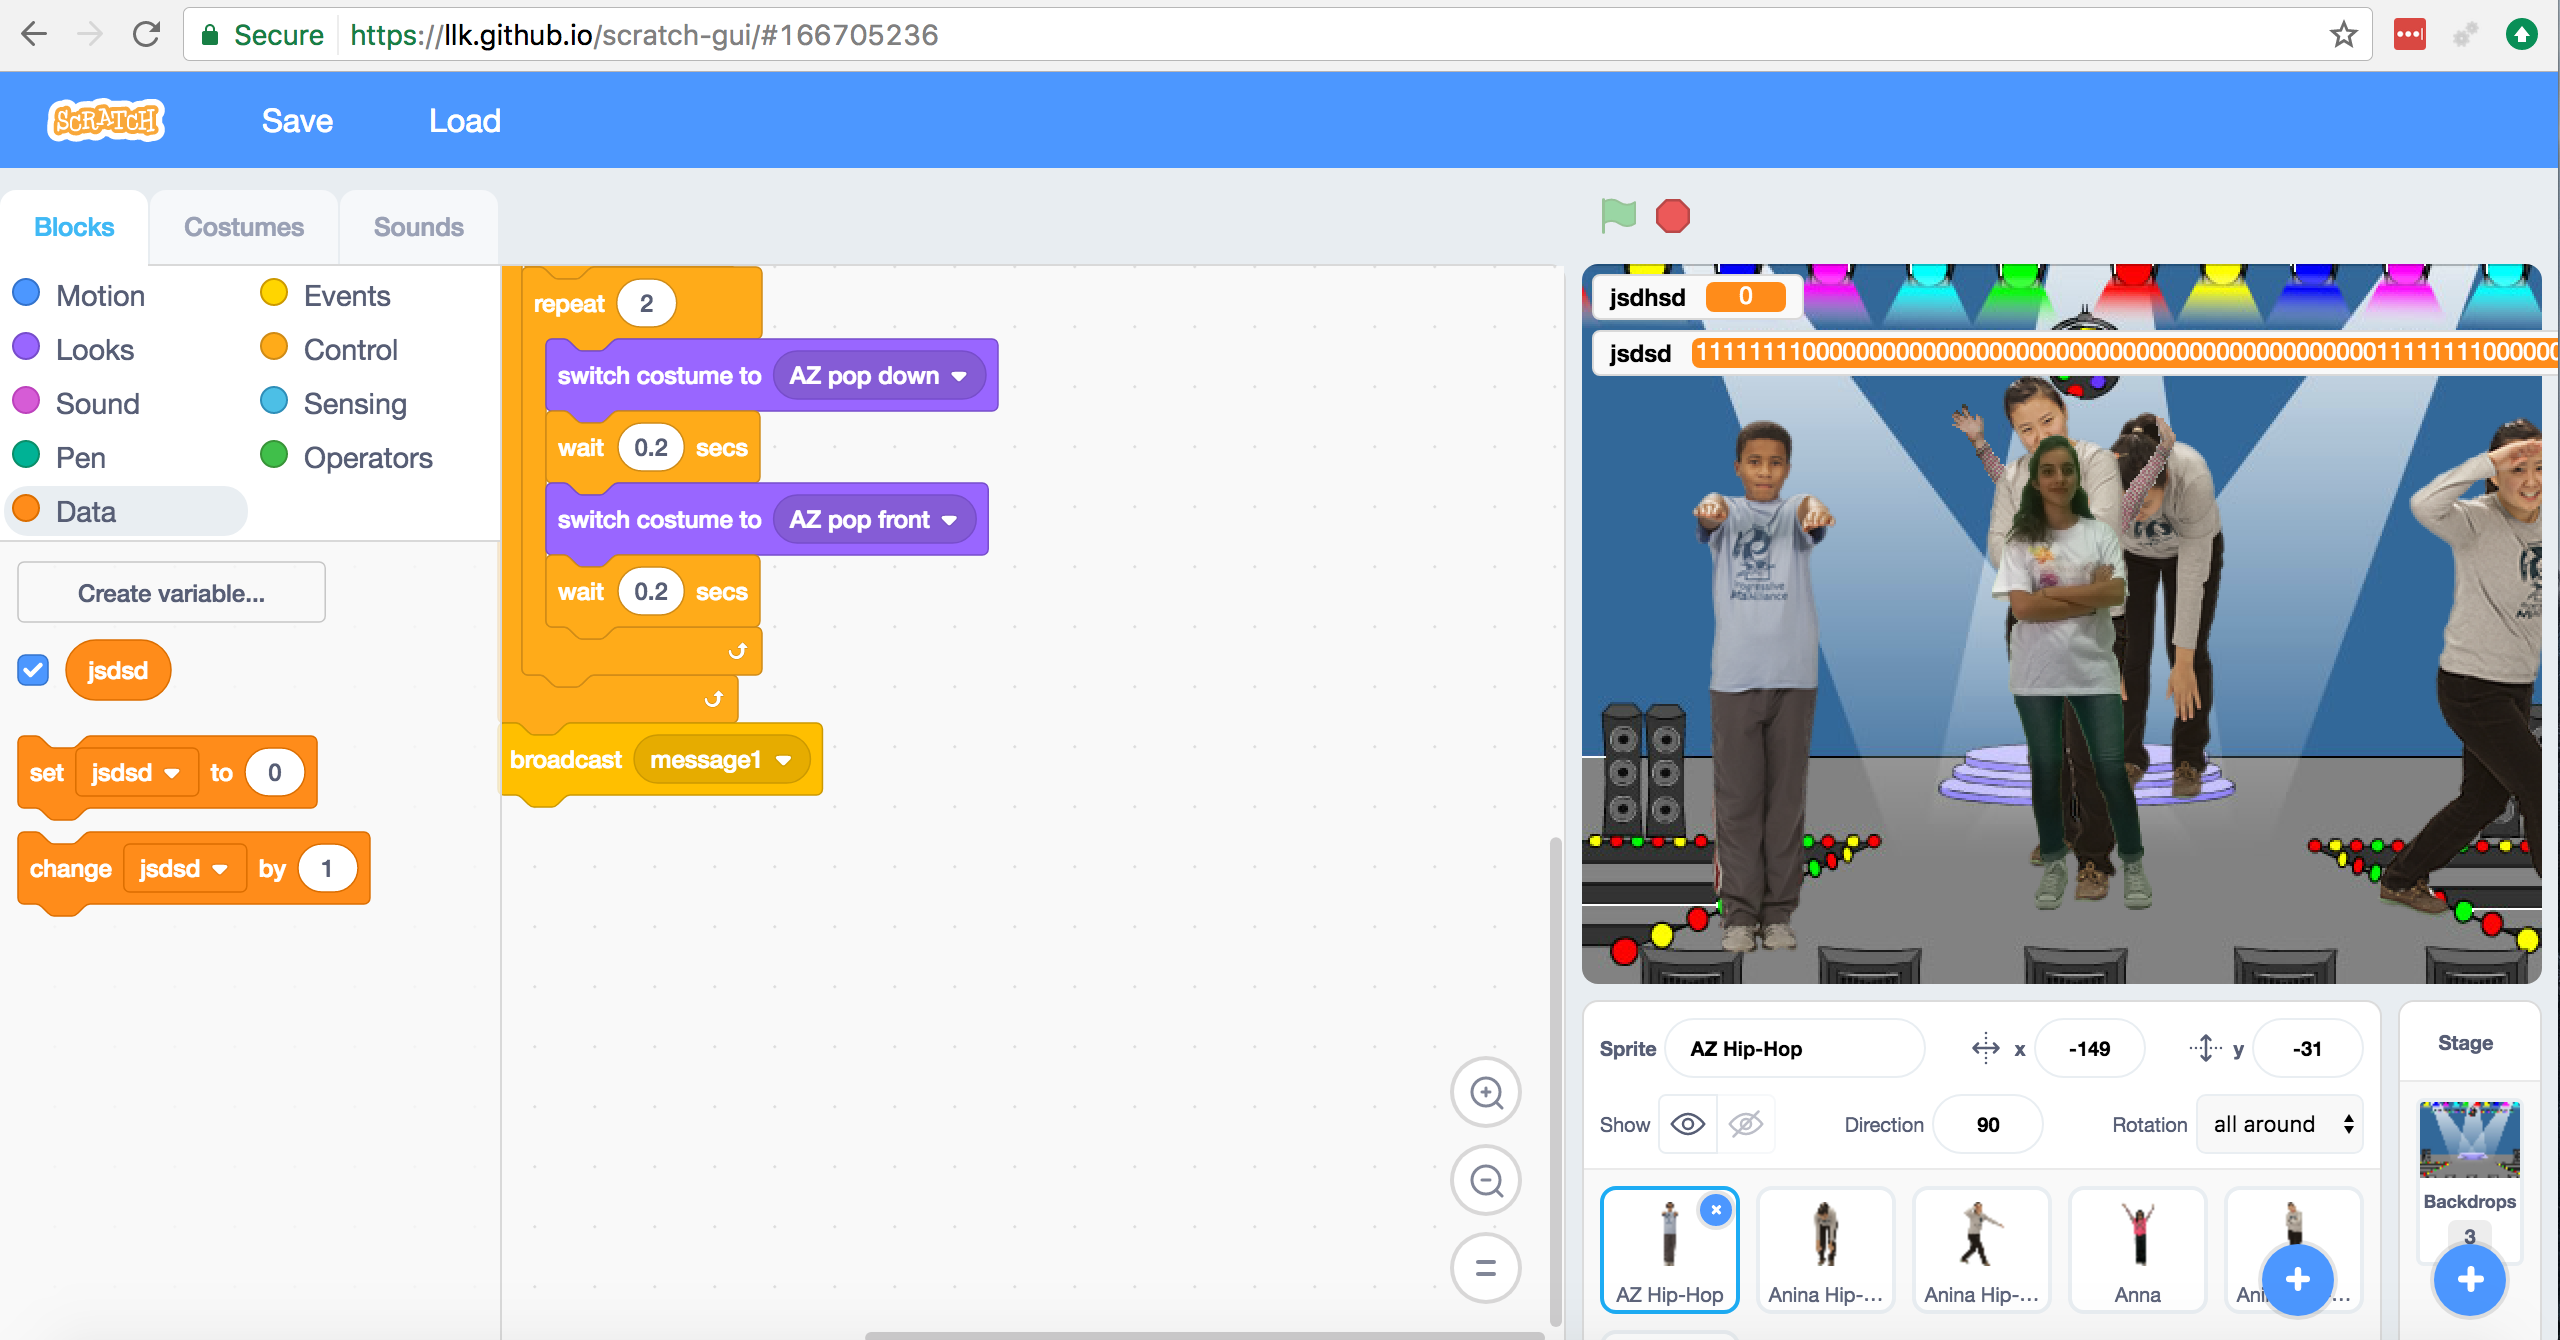
Task: Delete AZ Hip-Hop sprite using the x badge
Action: tap(1716, 1210)
